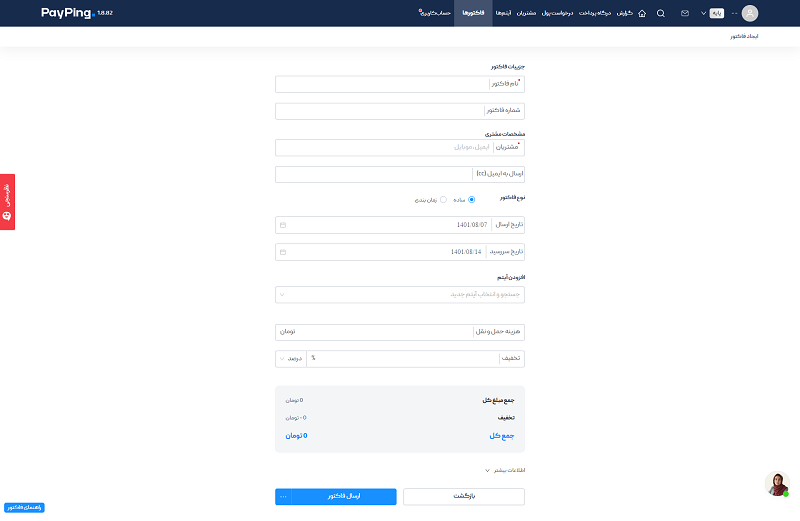
Task: Click the ارسال فاکتور button
Action: click(x=344, y=497)
